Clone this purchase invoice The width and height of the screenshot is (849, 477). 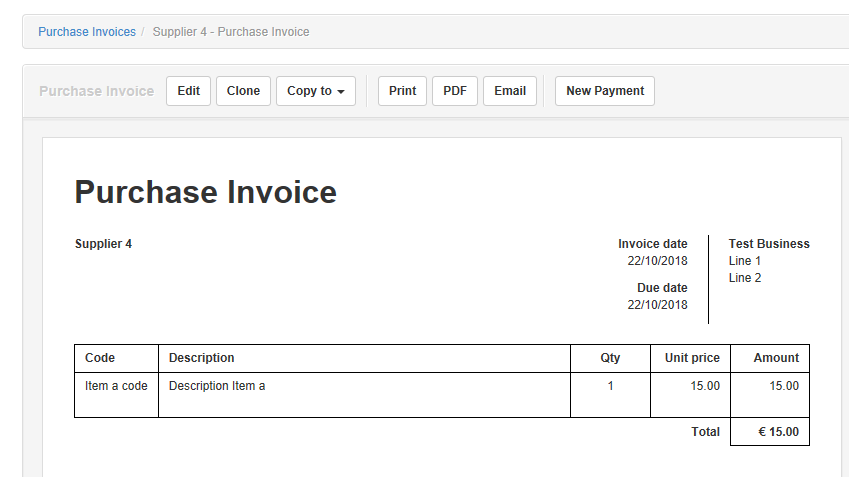point(243,91)
